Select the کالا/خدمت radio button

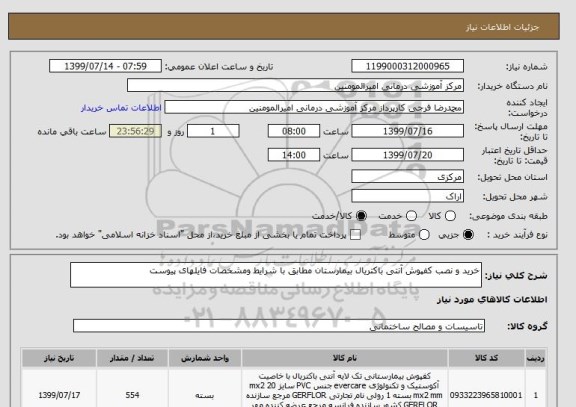click(361, 216)
